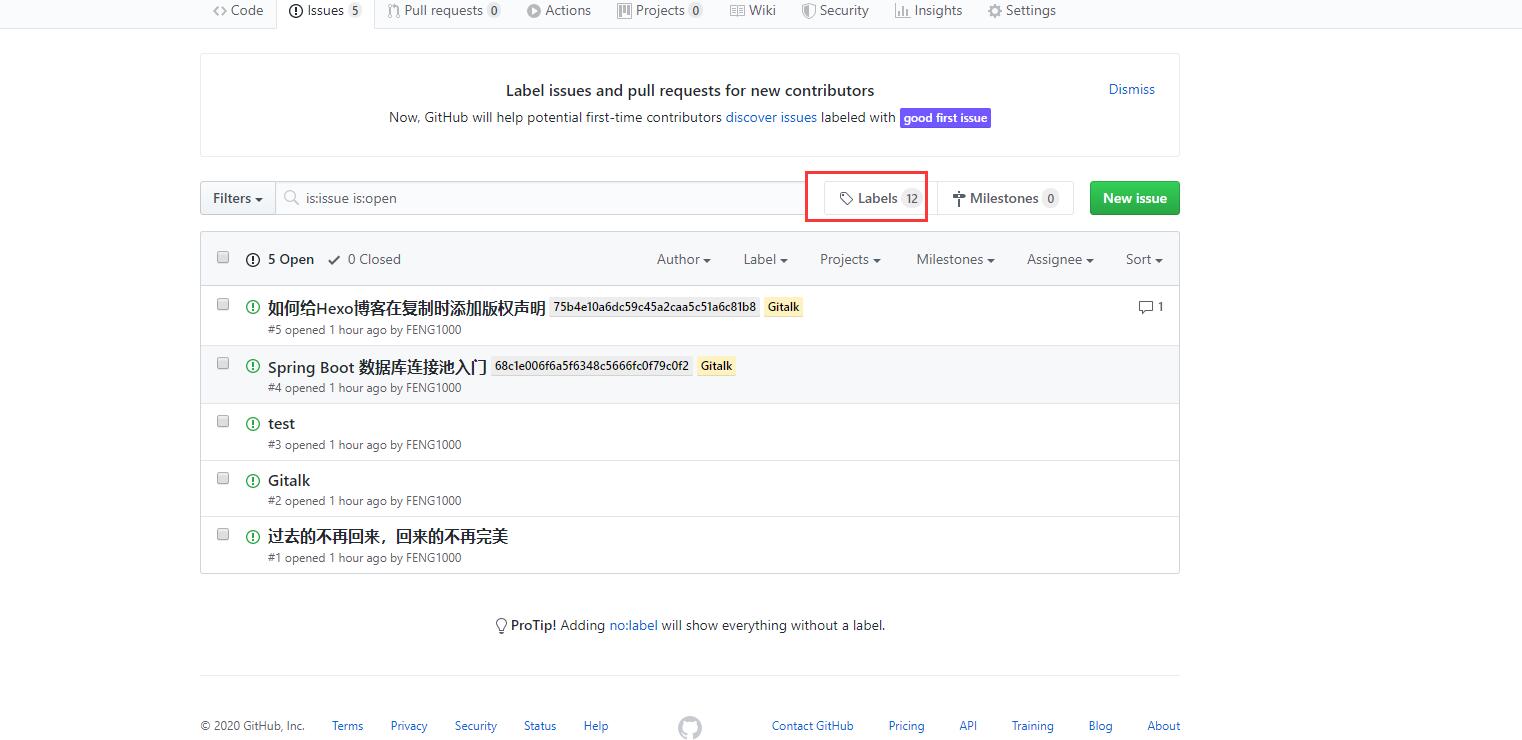The width and height of the screenshot is (1522, 740).
Task: Open the Filters dropdown
Action: tap(237, 198)
